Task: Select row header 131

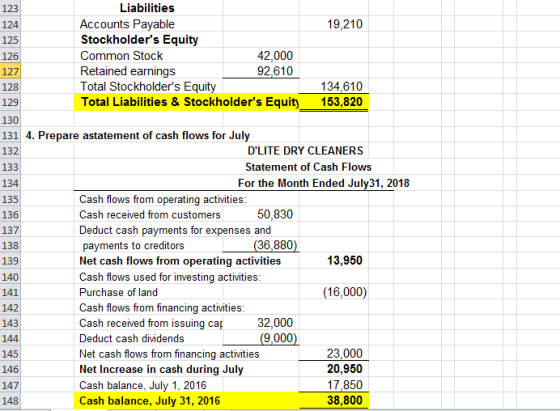Action: point(10,136)
